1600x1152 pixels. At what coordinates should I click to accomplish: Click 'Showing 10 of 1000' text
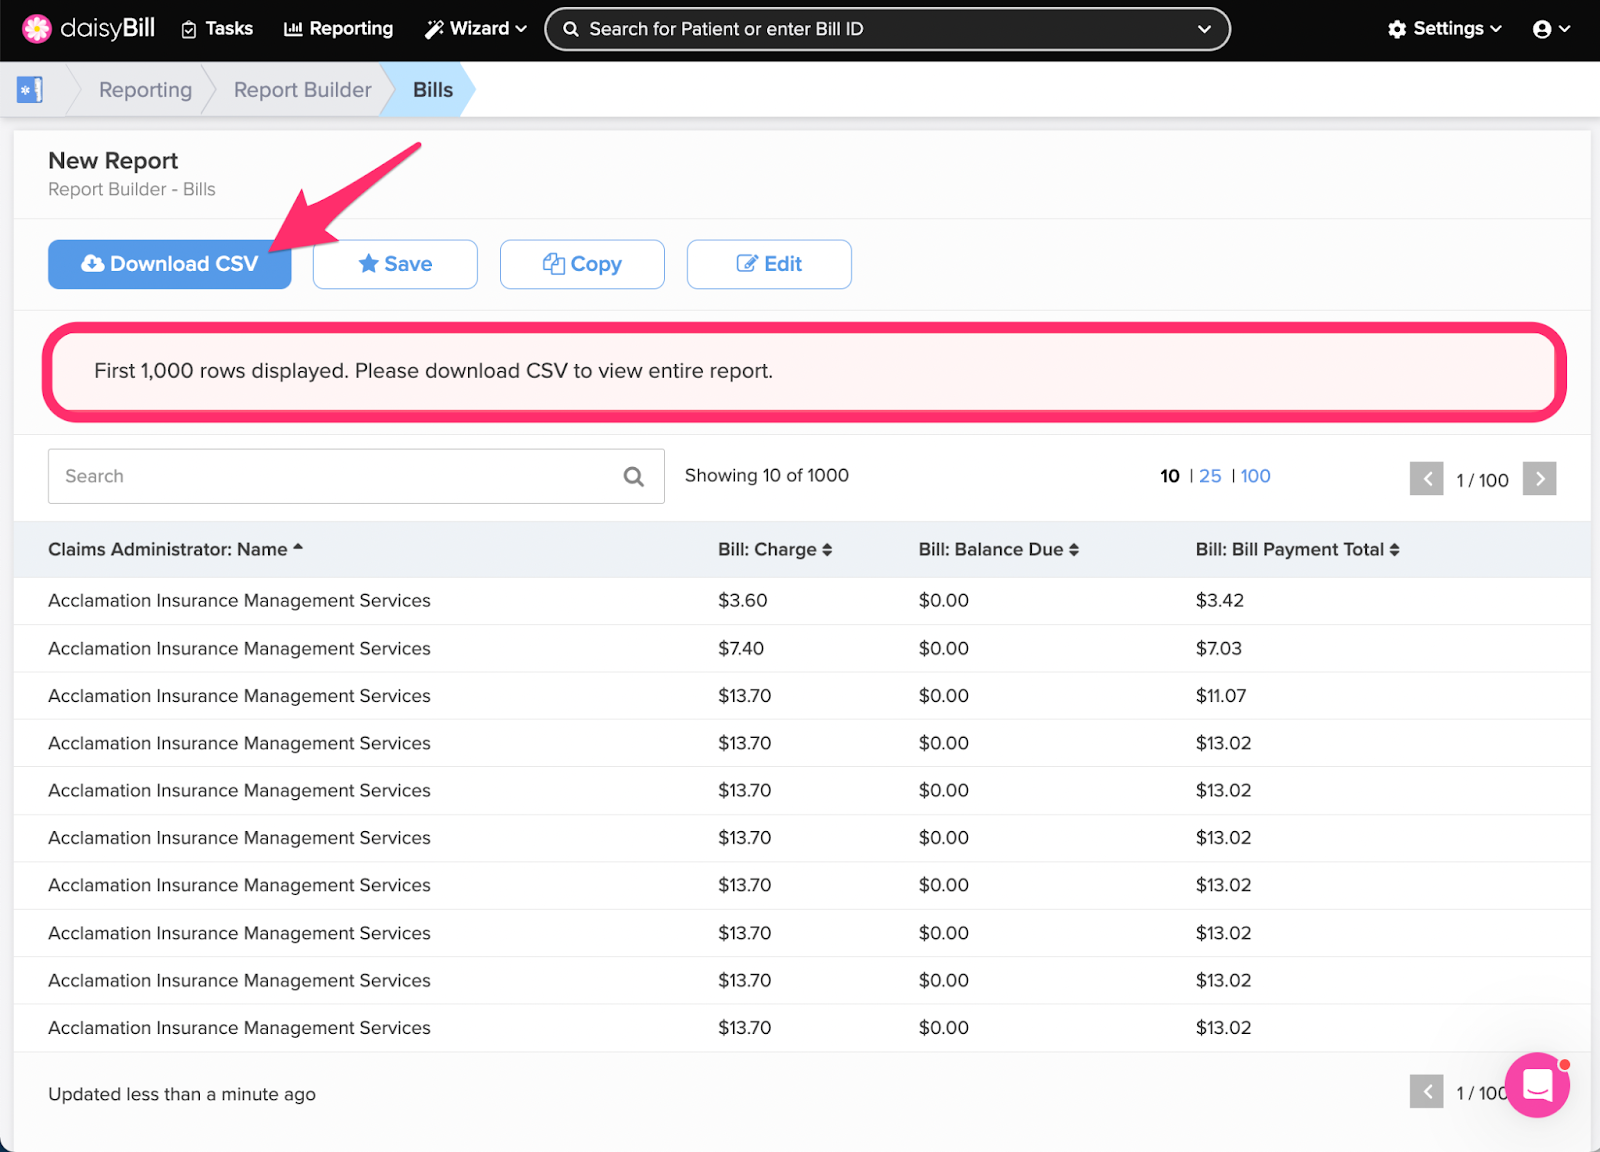[x=767, y=476]
